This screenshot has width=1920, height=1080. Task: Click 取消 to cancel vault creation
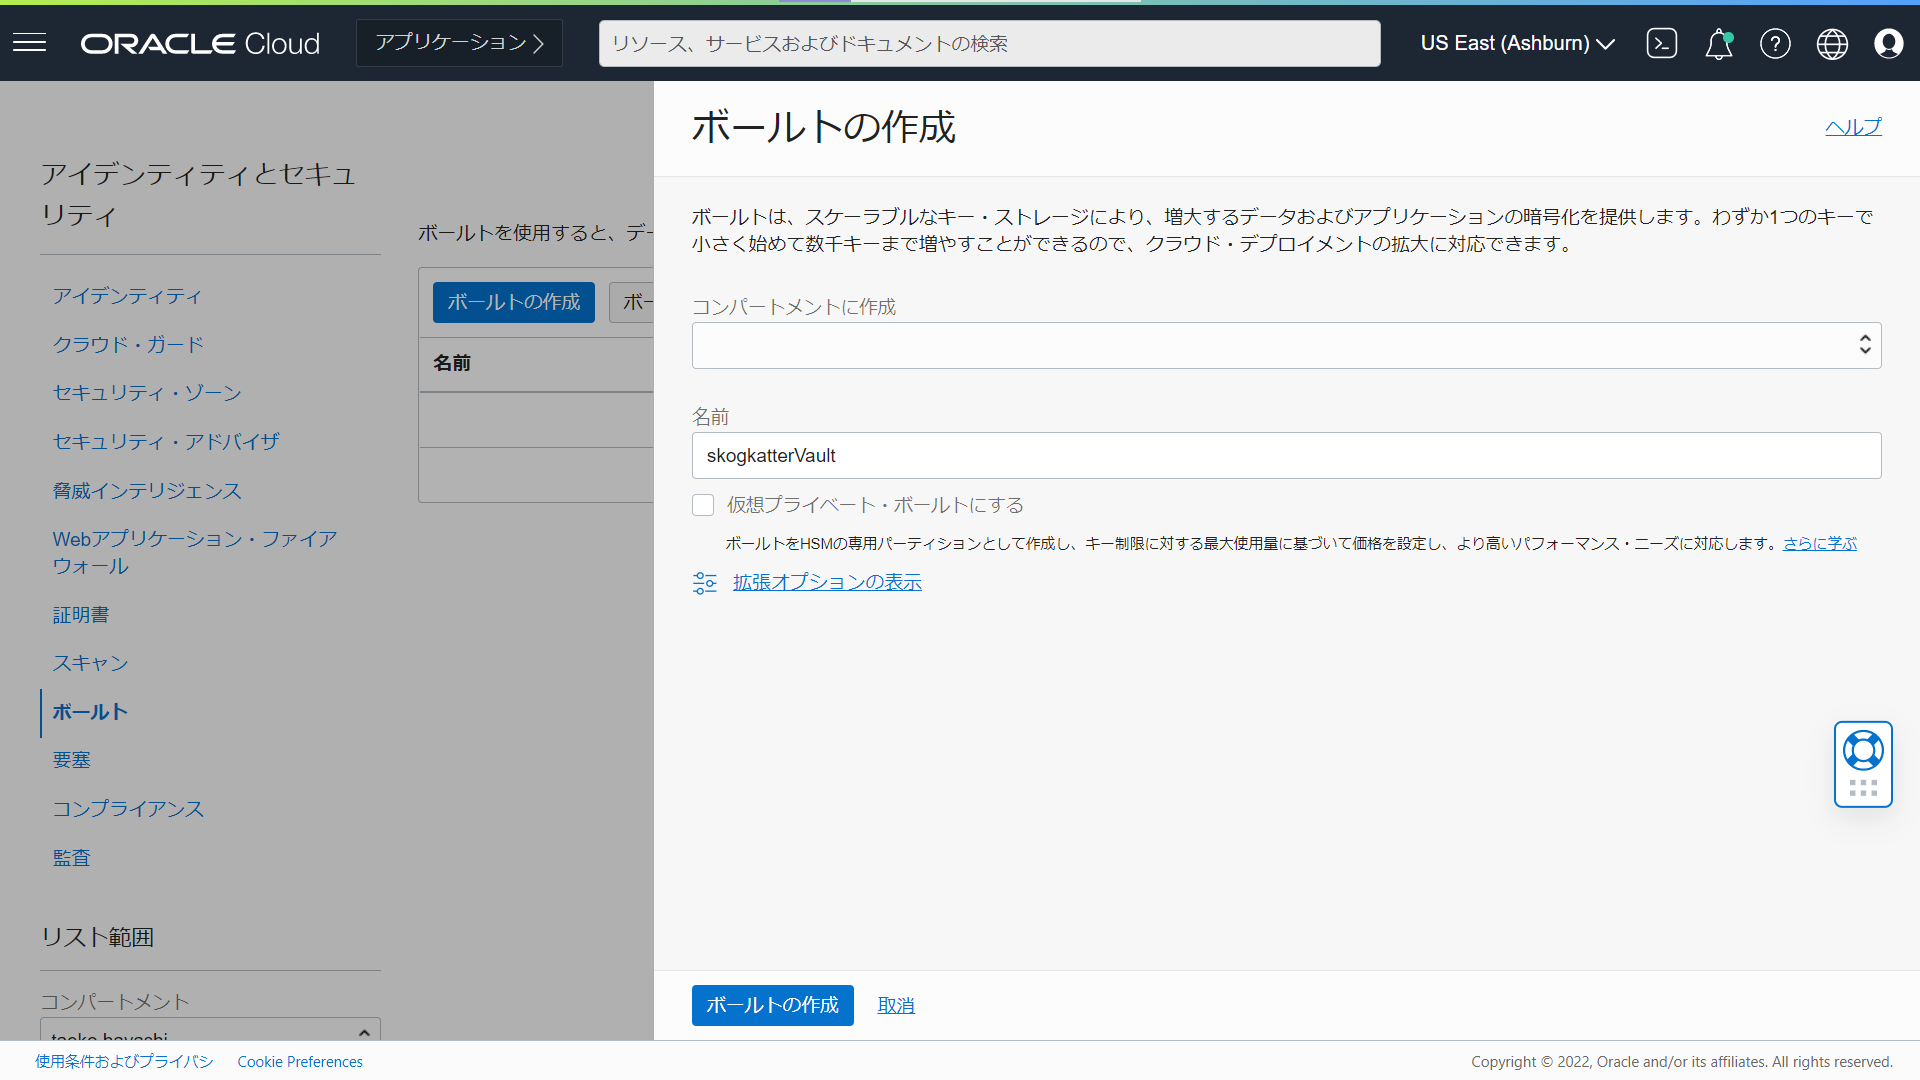click(x=895, y=1005)
